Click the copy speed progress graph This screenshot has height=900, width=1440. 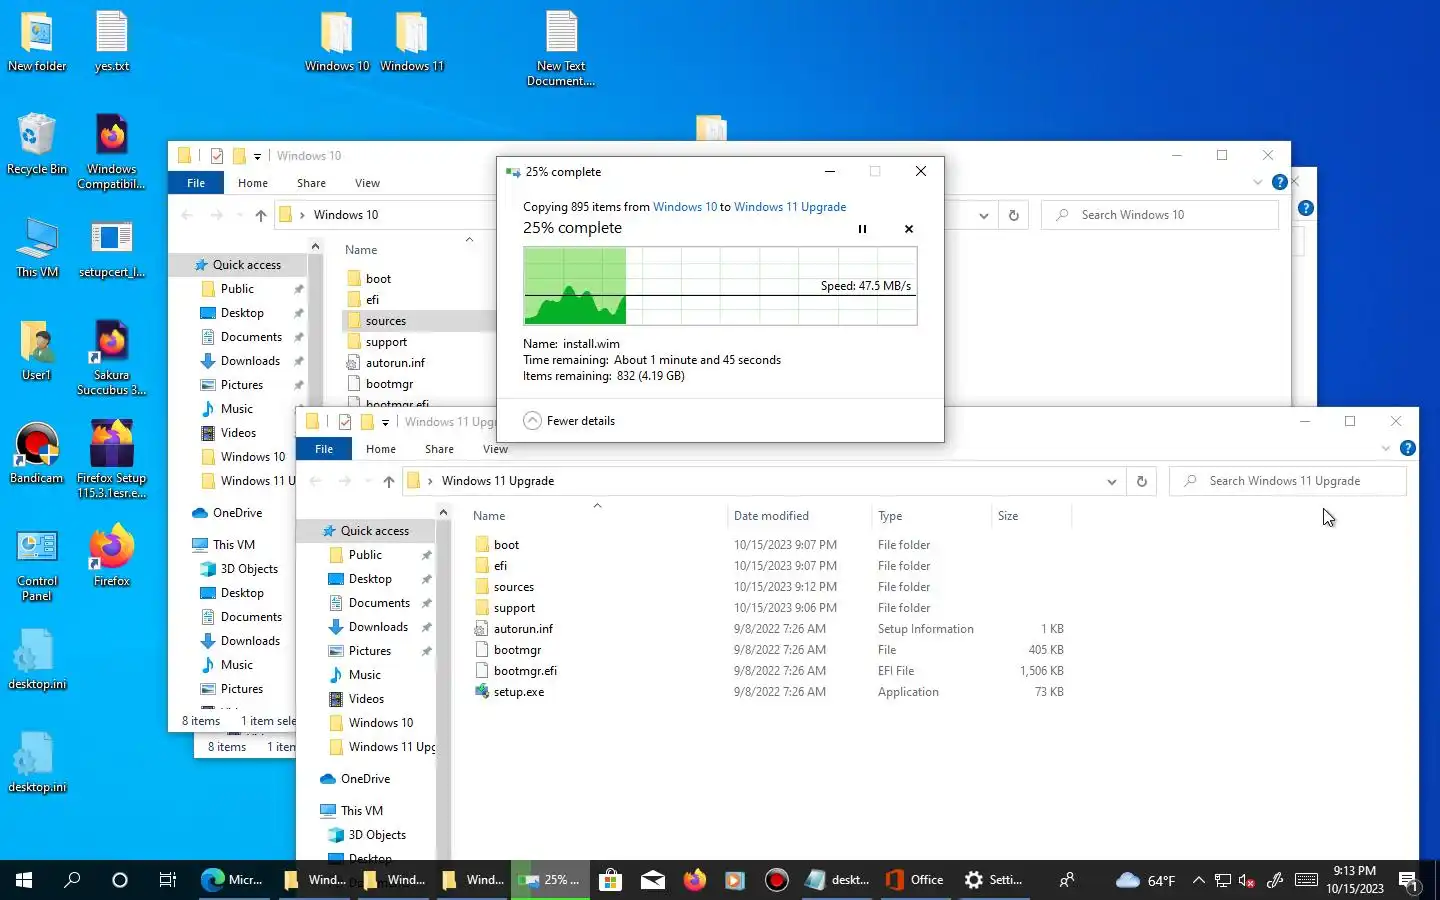tap(720, 286)
